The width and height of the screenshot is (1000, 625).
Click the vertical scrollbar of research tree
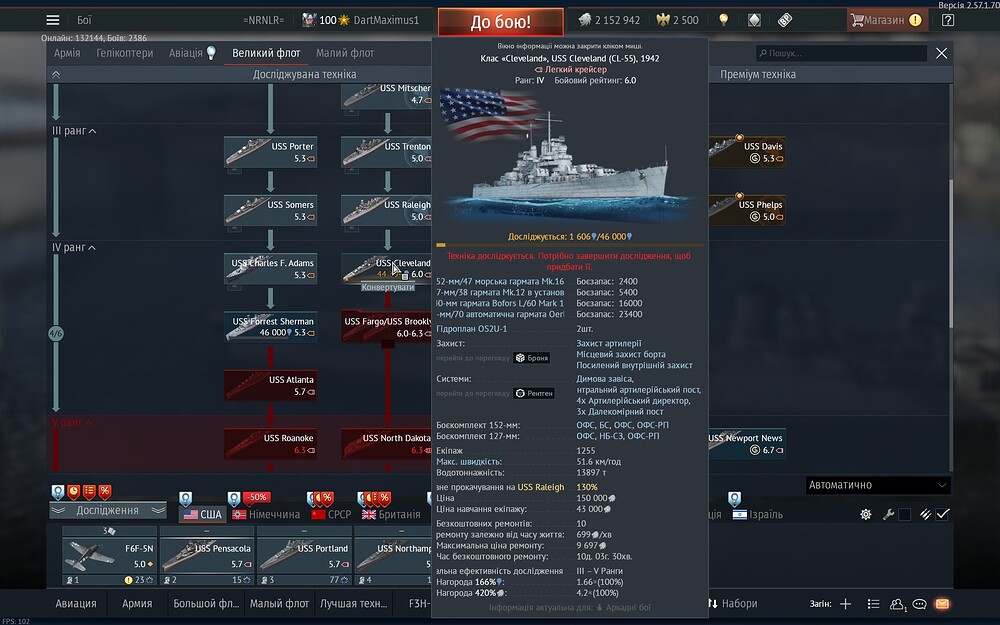click(x=950, y=255)
